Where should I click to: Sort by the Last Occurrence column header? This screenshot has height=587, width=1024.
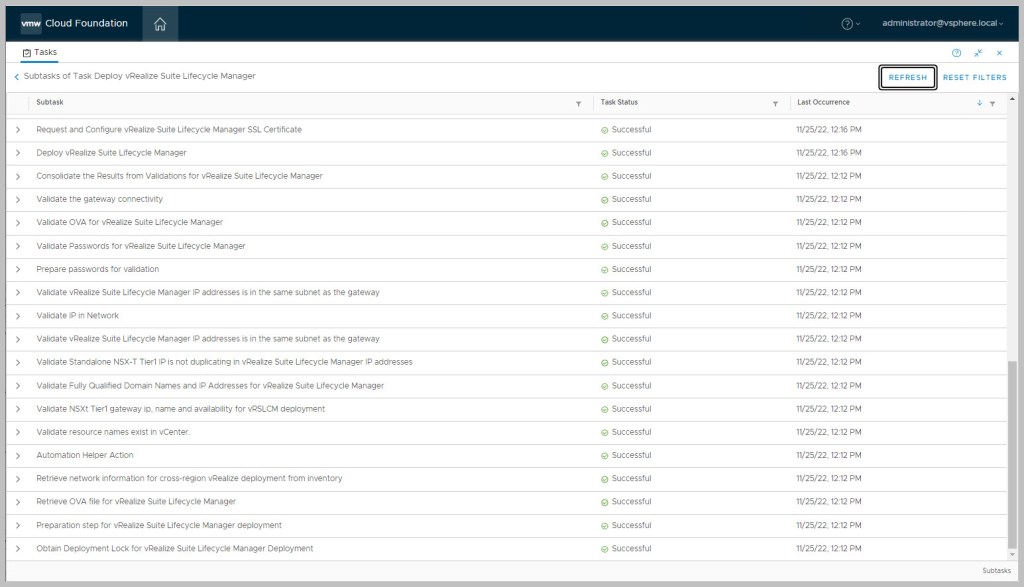pyautogui.click(x=823, y=102)
